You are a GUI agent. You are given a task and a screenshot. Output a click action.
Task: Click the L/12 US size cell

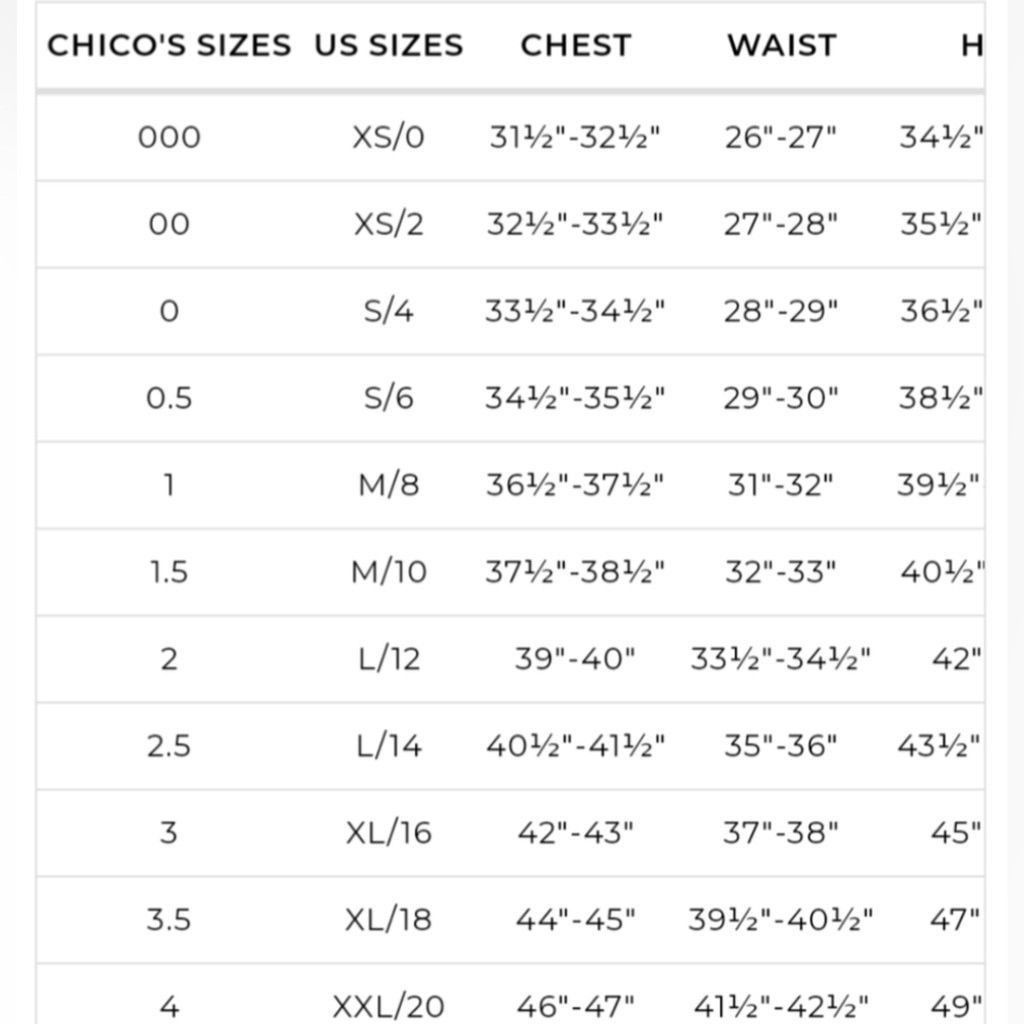click(x=389, y=659)
